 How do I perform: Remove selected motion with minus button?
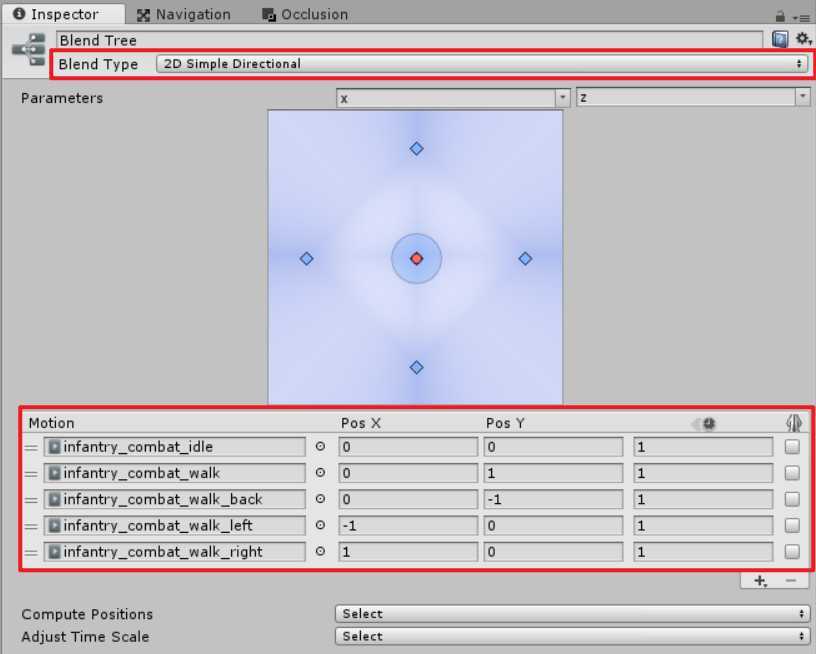tap(791, 580)
